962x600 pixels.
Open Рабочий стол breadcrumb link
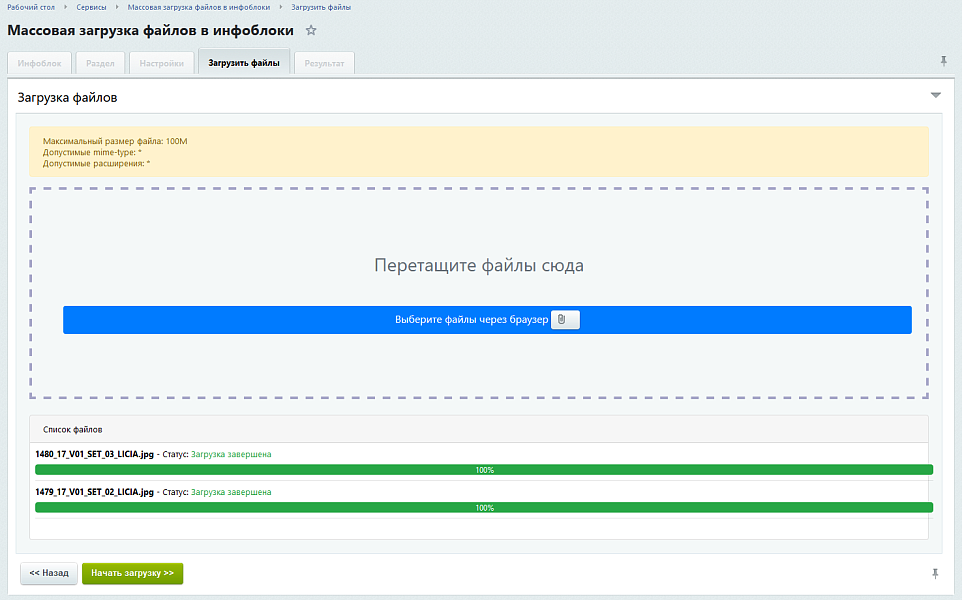[31, 7]
